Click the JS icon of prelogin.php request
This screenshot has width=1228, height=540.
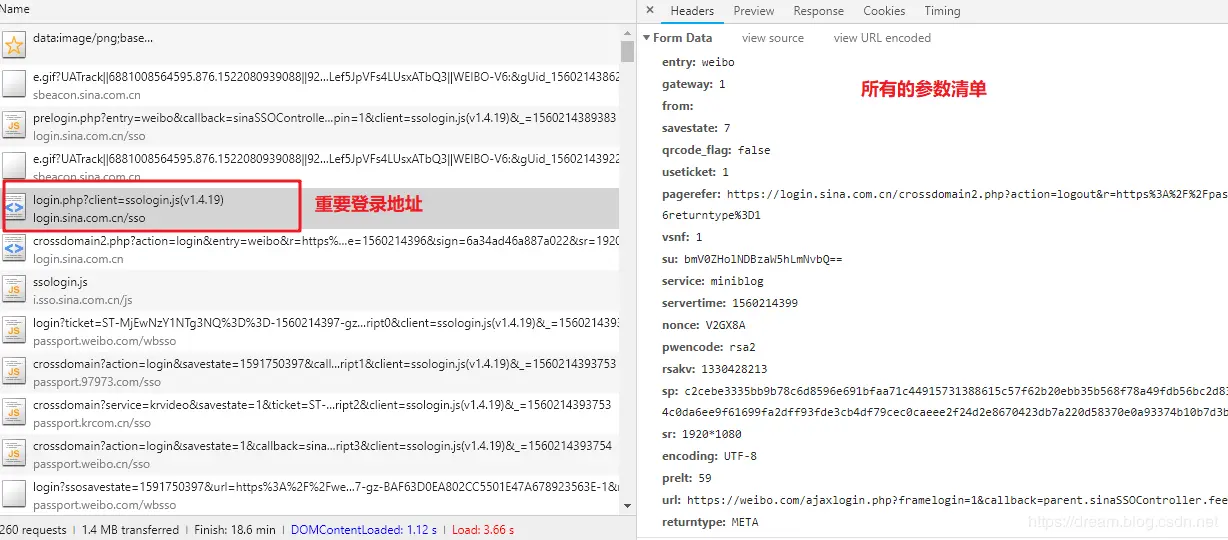point(14,126)
